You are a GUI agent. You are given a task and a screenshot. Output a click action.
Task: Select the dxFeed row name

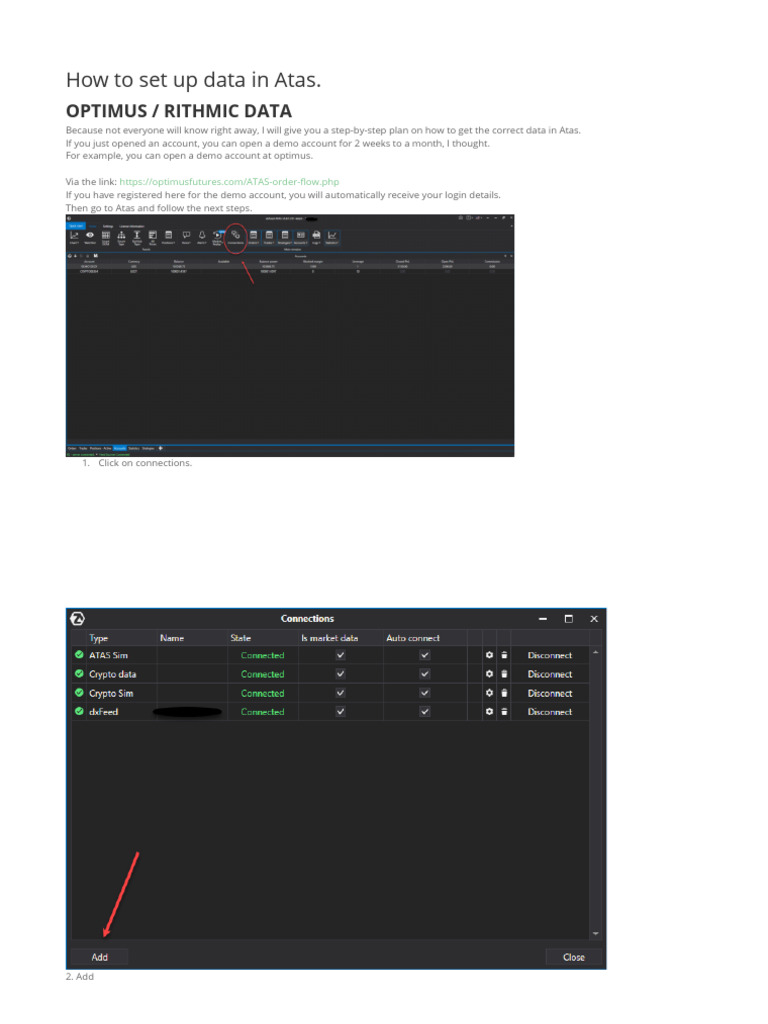tap(104, 712)
